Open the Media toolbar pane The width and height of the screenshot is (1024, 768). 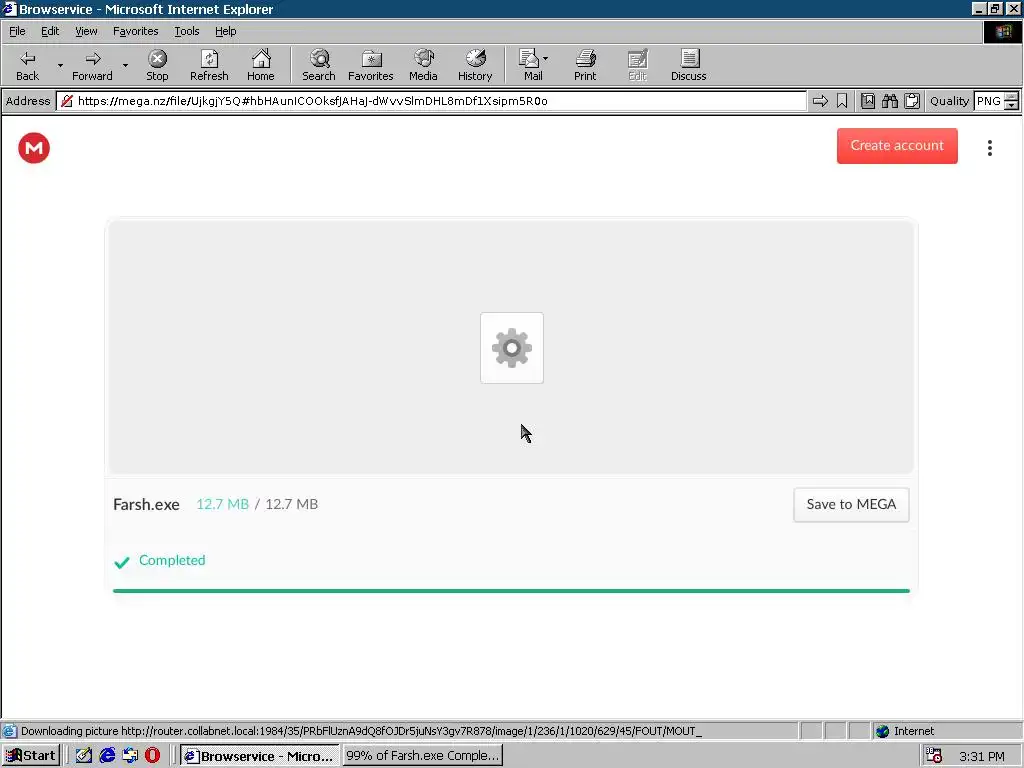(423, 65)
